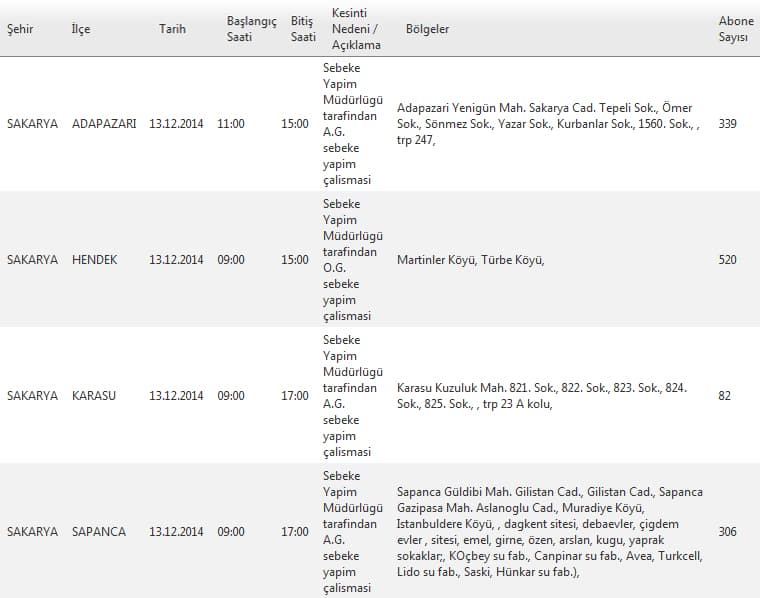The width and height of the screenshot is (760, 598).
Task: Select the SAPANCA district cell
Action: (x=99, y=532)
